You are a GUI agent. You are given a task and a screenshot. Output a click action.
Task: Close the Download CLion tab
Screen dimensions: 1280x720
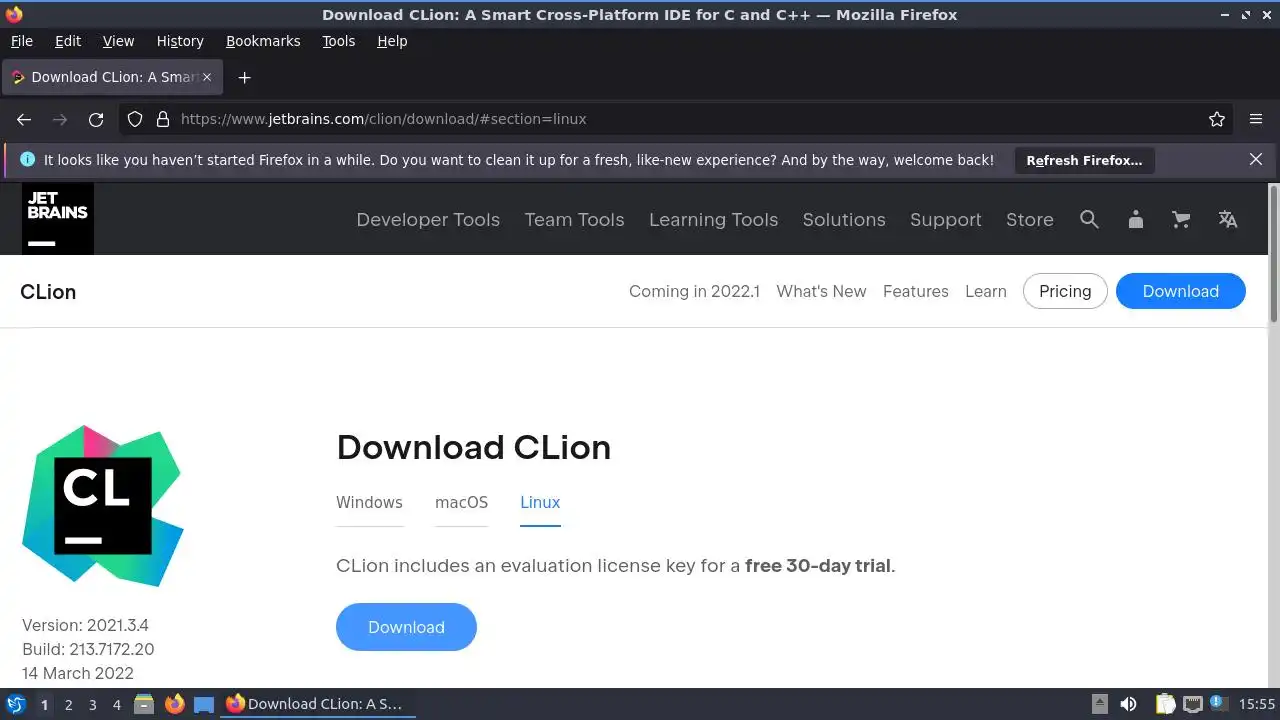(207, 77)
